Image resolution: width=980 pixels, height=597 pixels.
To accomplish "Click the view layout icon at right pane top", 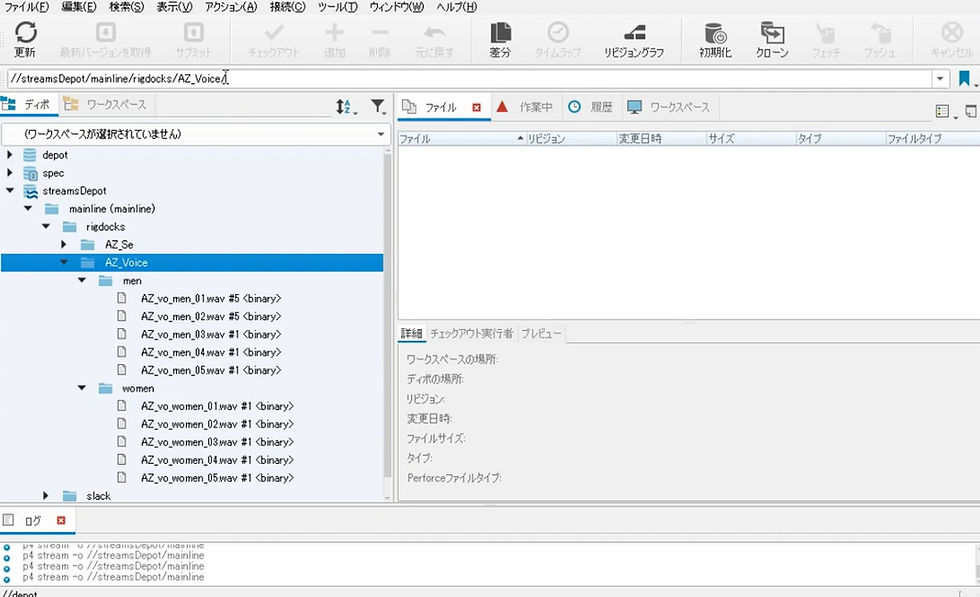I will pos(942,111).
